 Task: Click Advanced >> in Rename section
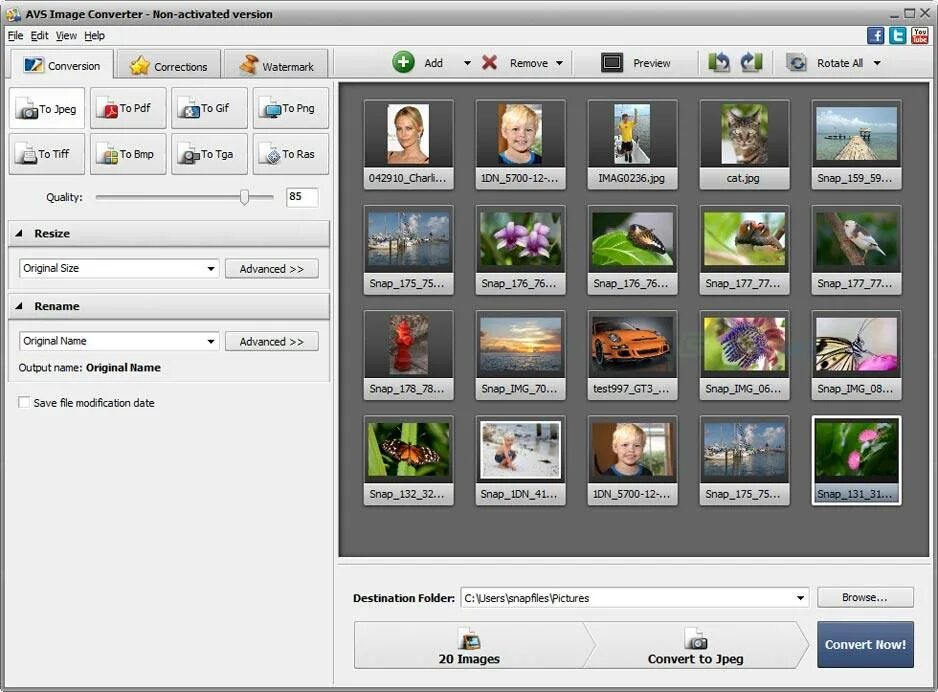[272, 342]
